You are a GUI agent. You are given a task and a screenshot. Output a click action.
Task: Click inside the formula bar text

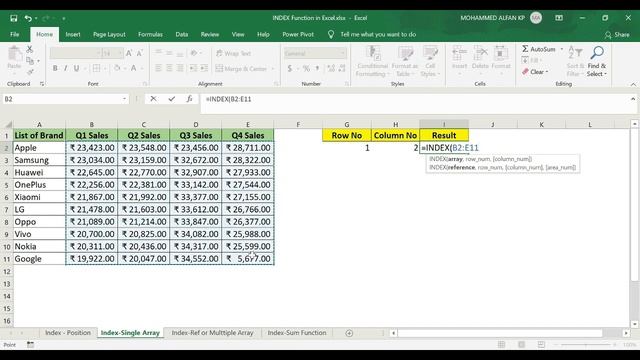pyautogui.click(x=229, y=99)
